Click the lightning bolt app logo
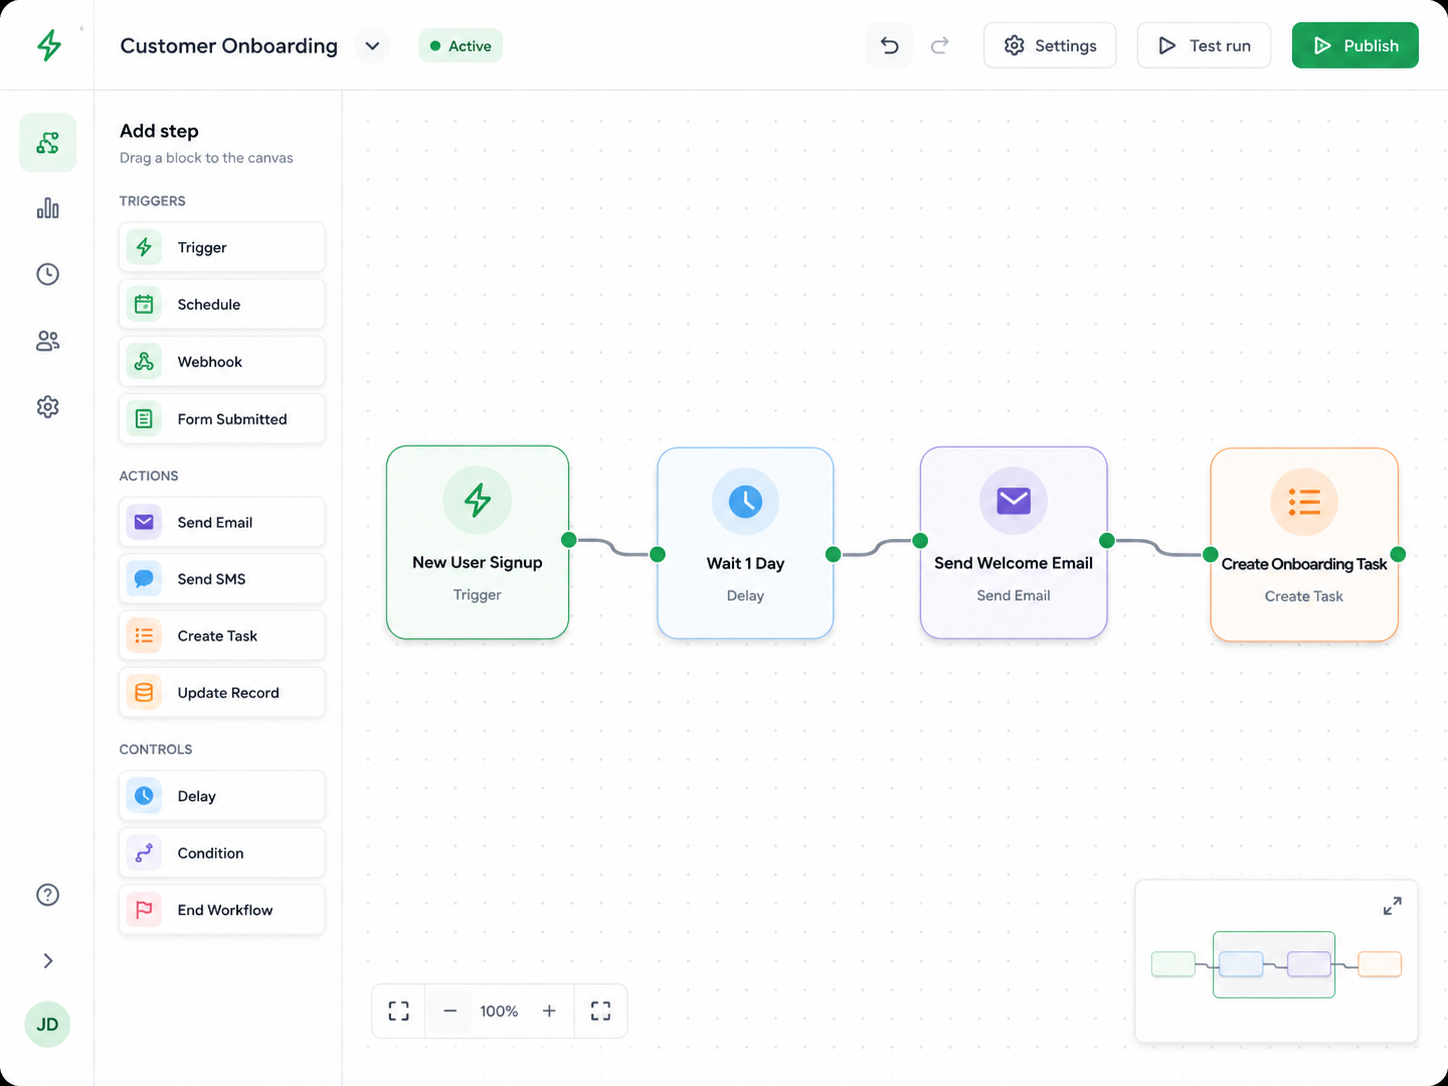The height and width of the screenshot is (1086, 1448). coord(48,45)
